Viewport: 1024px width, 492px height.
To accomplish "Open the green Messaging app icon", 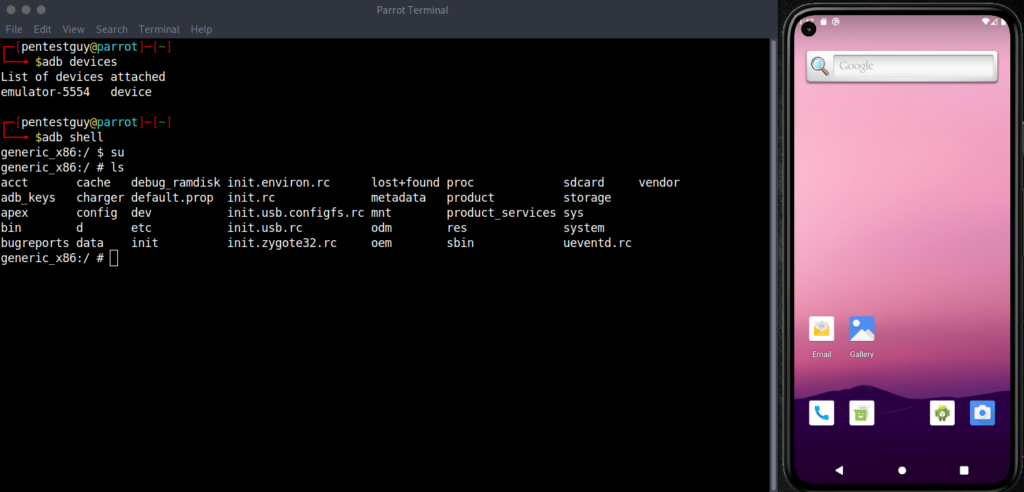I will pyautogui.click(x=861, y=413).
